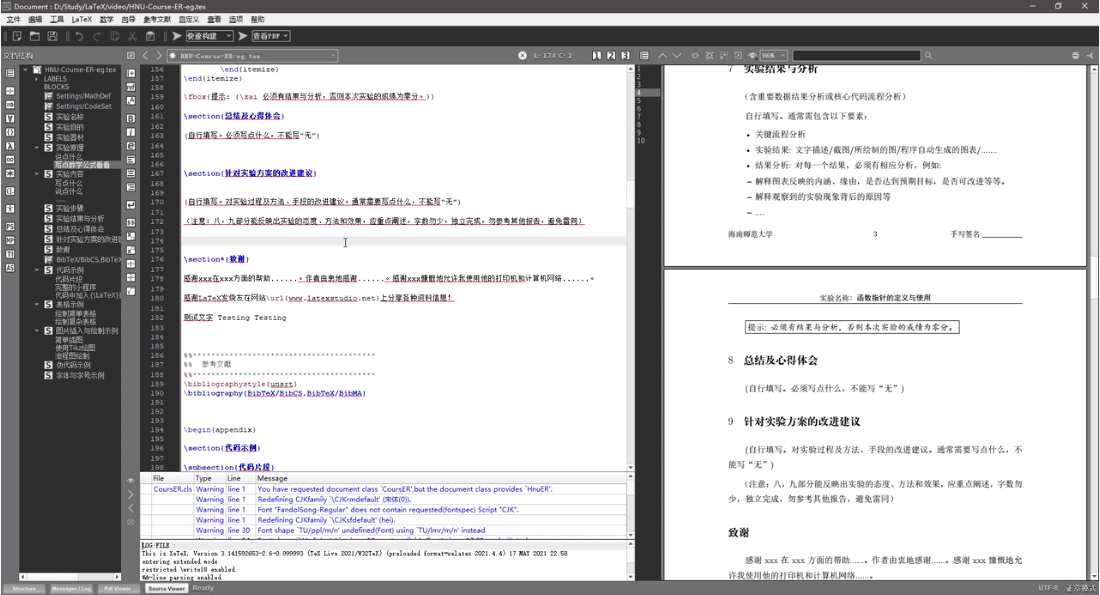Screen dimensions: 1100x595
Task: Insert a new line with return icon
Action: click(x=131, y=205)
